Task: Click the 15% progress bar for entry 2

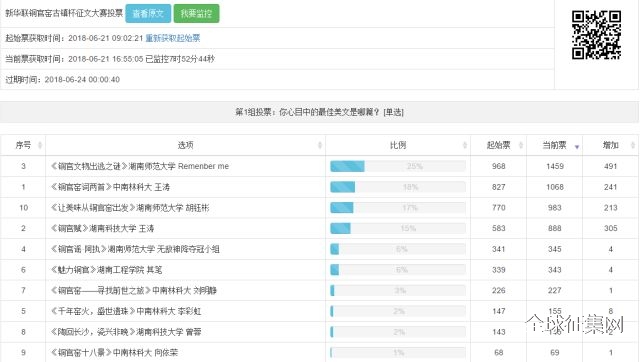Action: click(398, 229)
